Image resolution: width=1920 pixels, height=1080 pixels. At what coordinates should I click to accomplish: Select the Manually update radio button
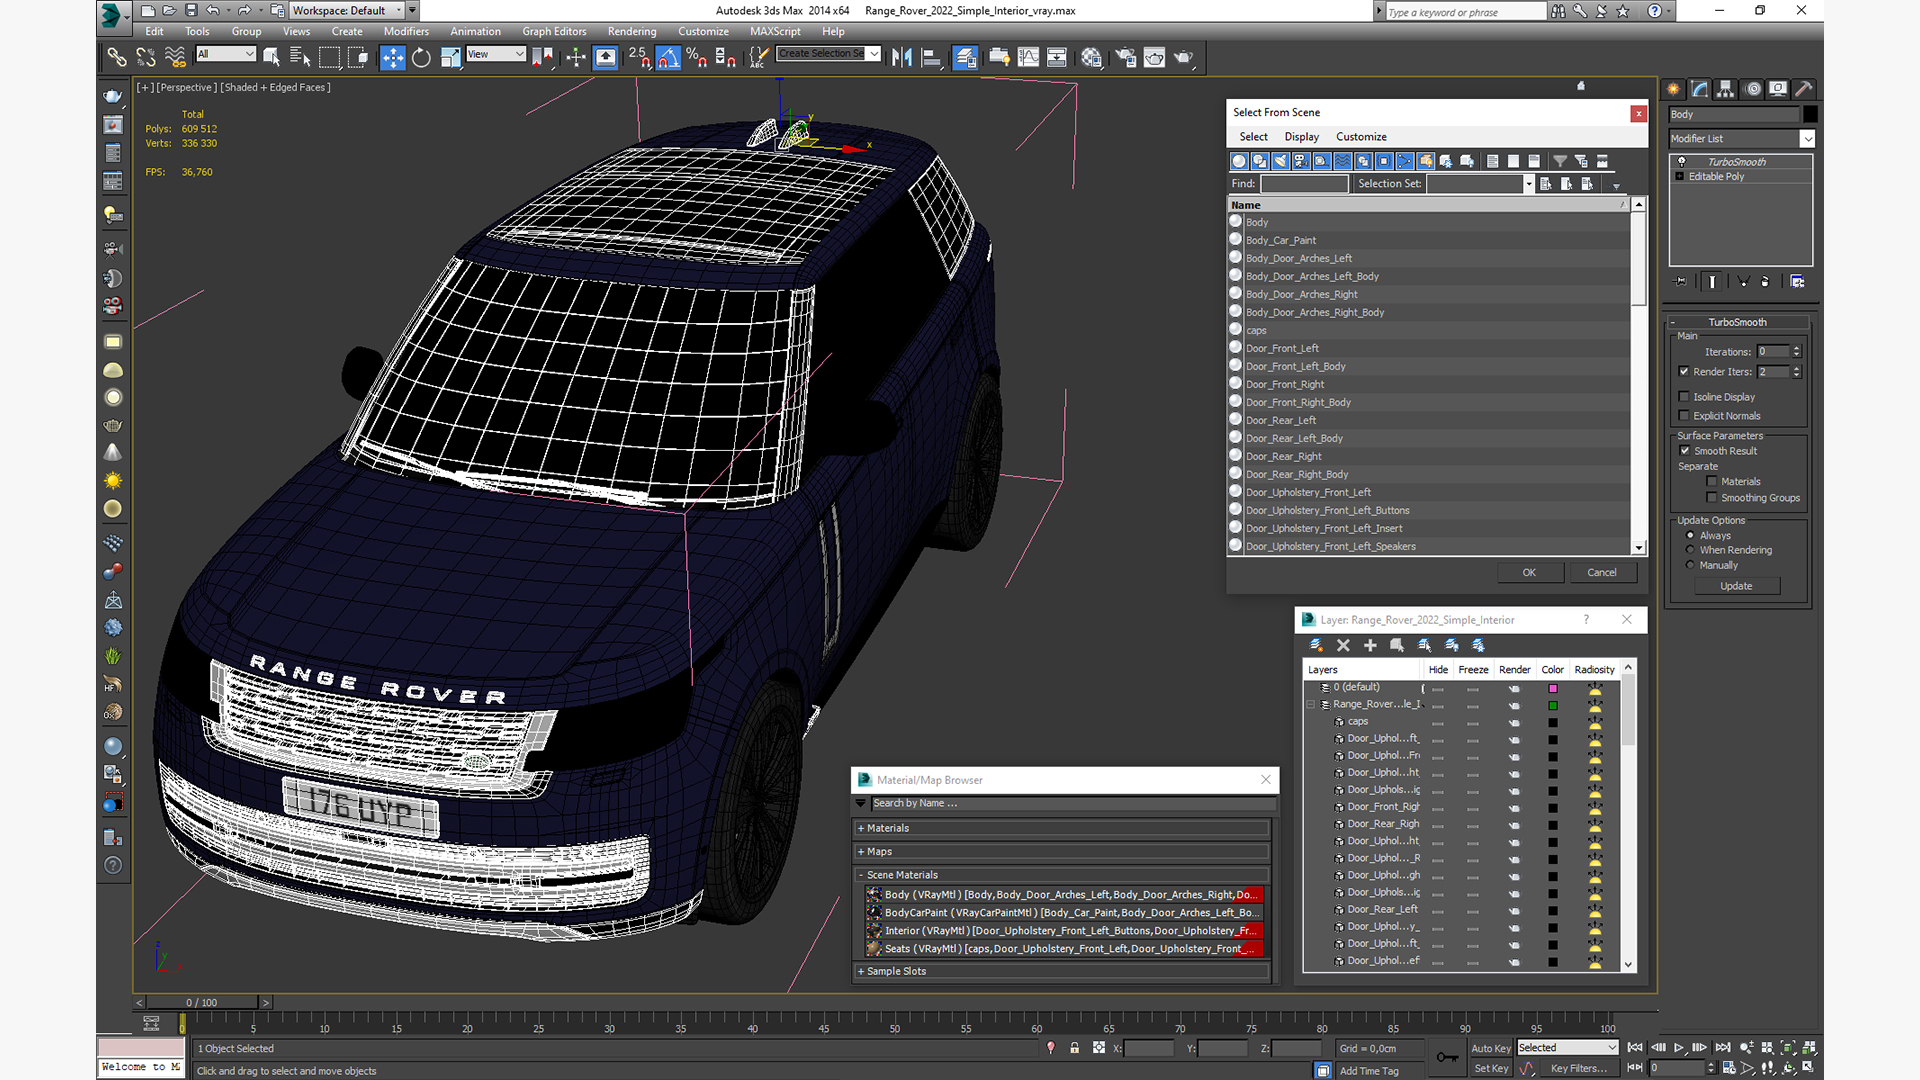click(1691, 565)
